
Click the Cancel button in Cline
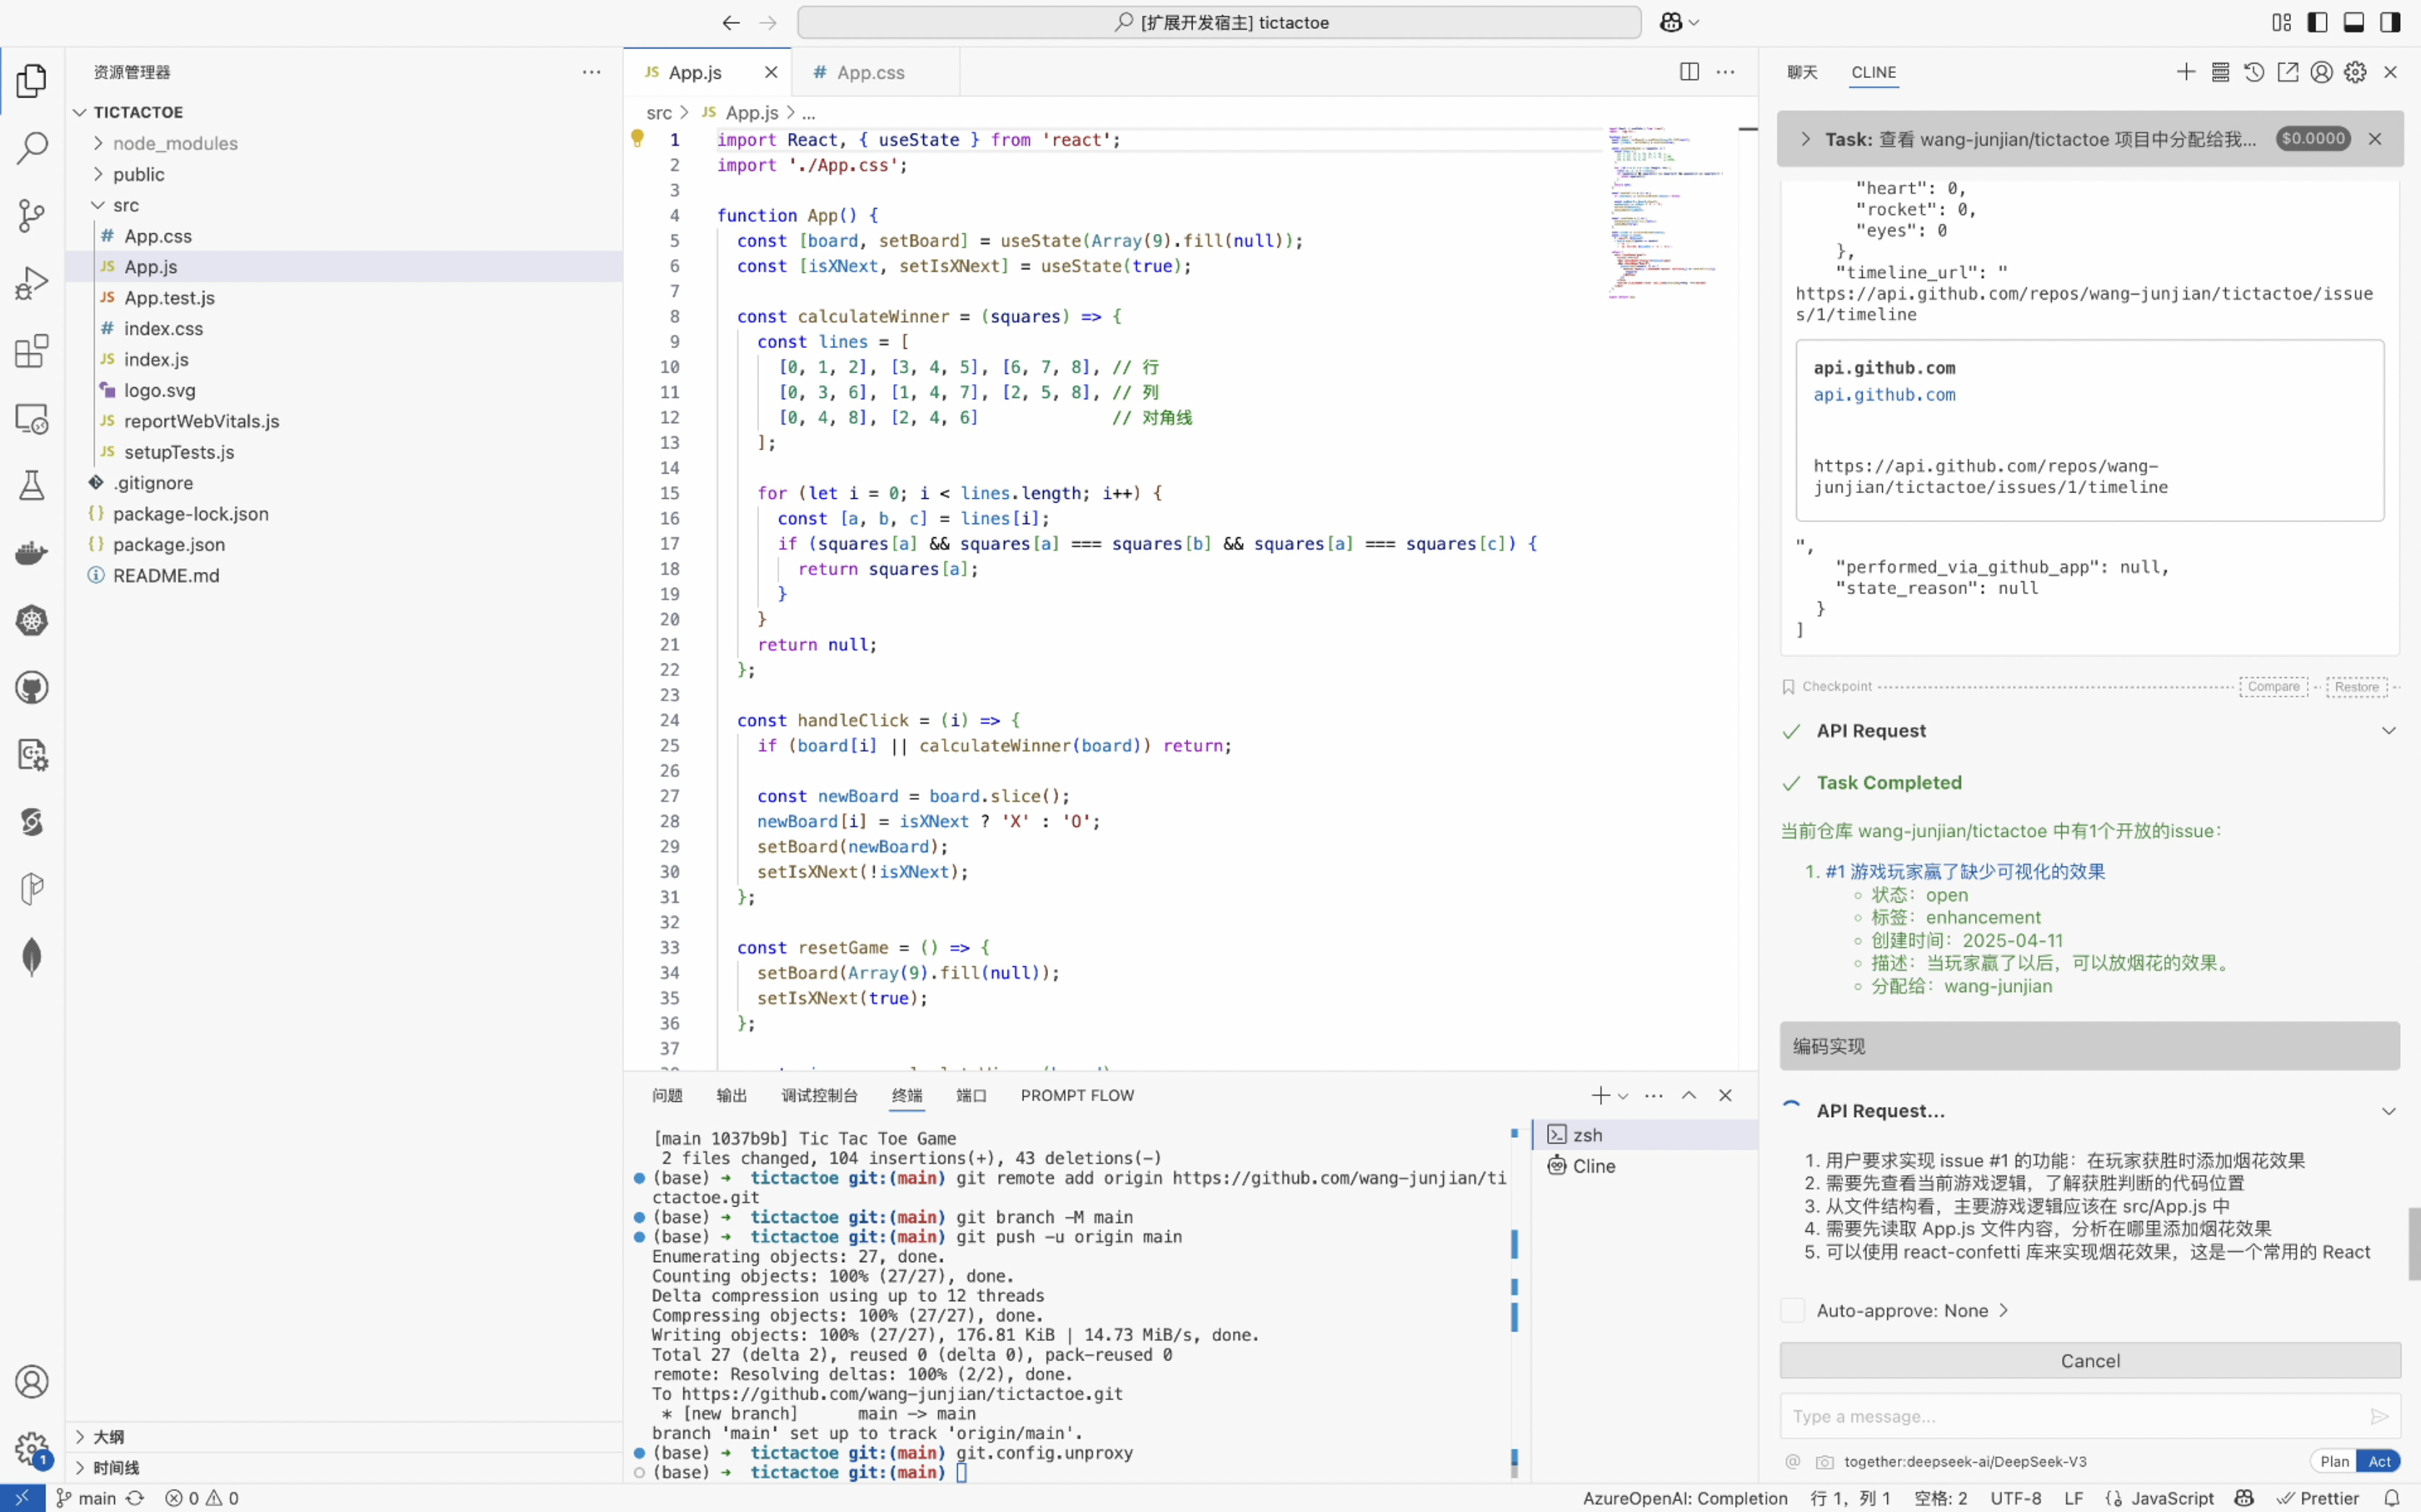point(2089,1360)
